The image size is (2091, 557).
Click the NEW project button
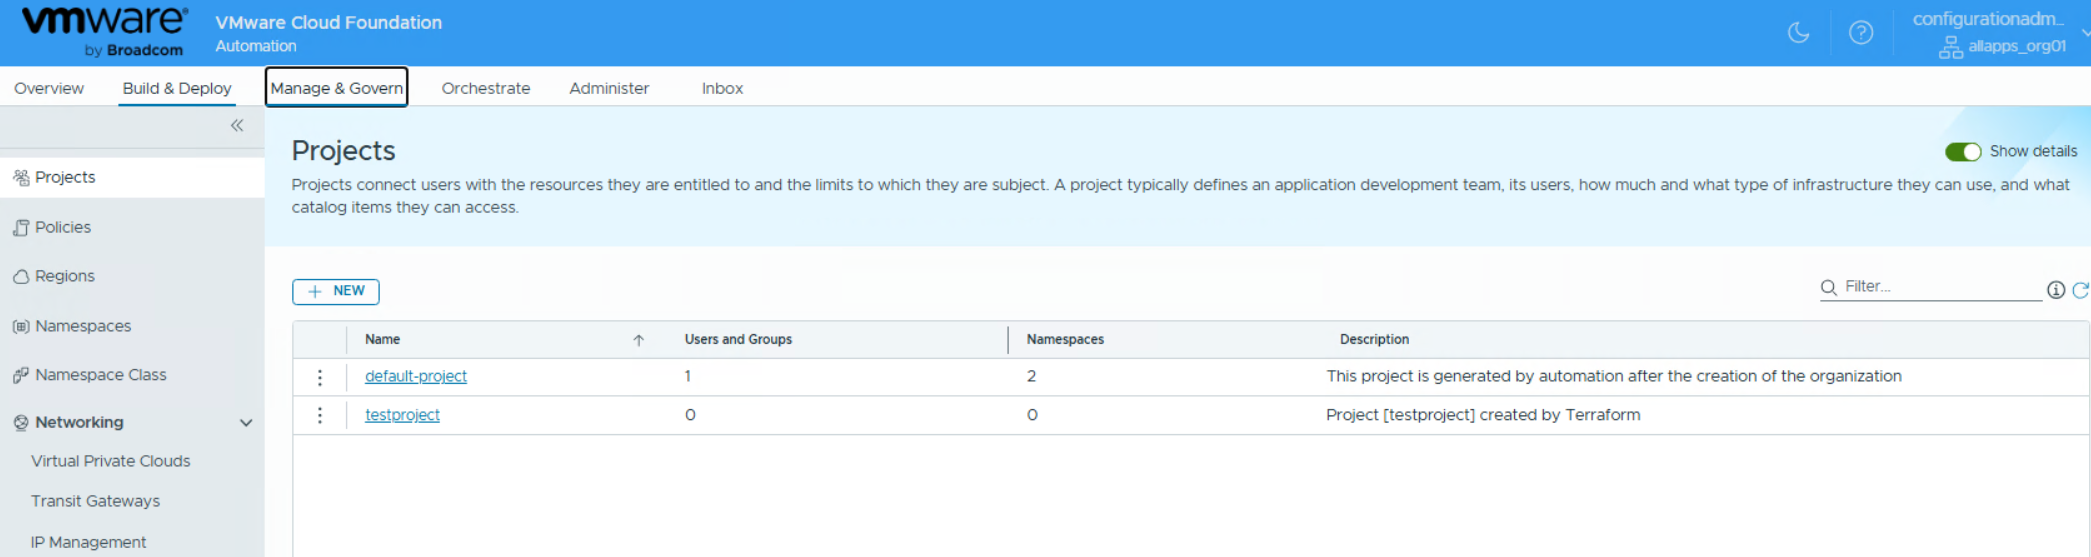tap(336, 291)
